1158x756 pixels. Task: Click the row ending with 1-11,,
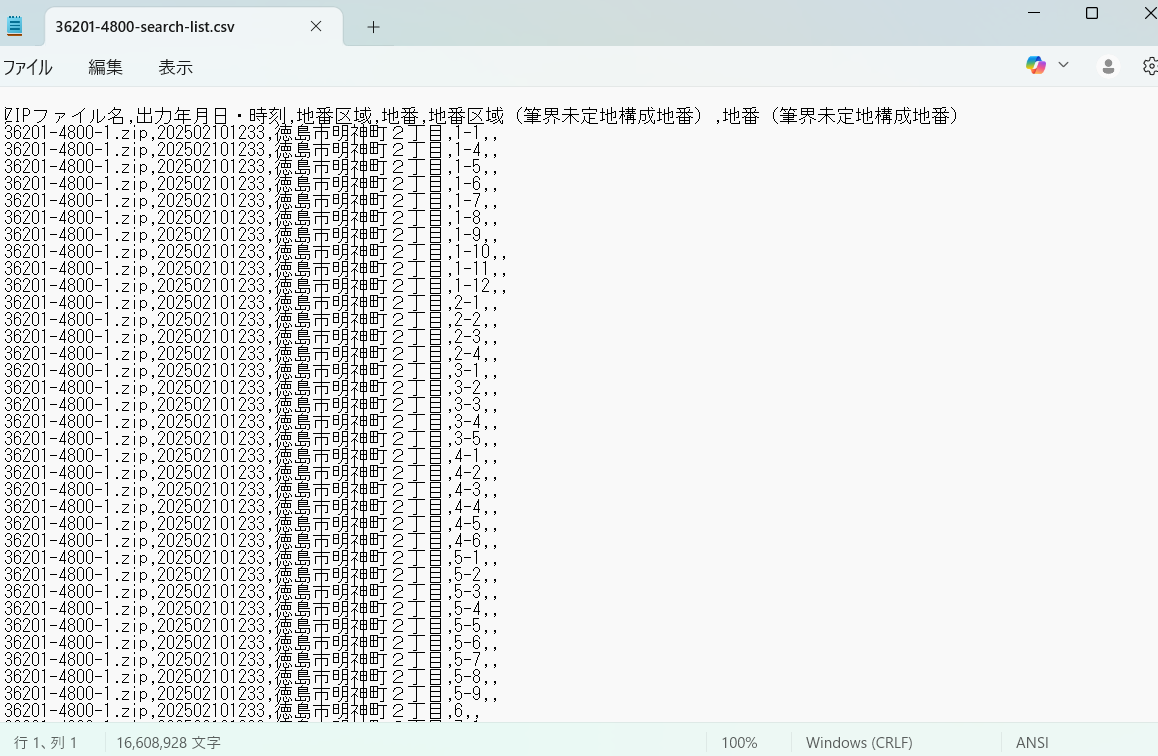pos(256,269)
